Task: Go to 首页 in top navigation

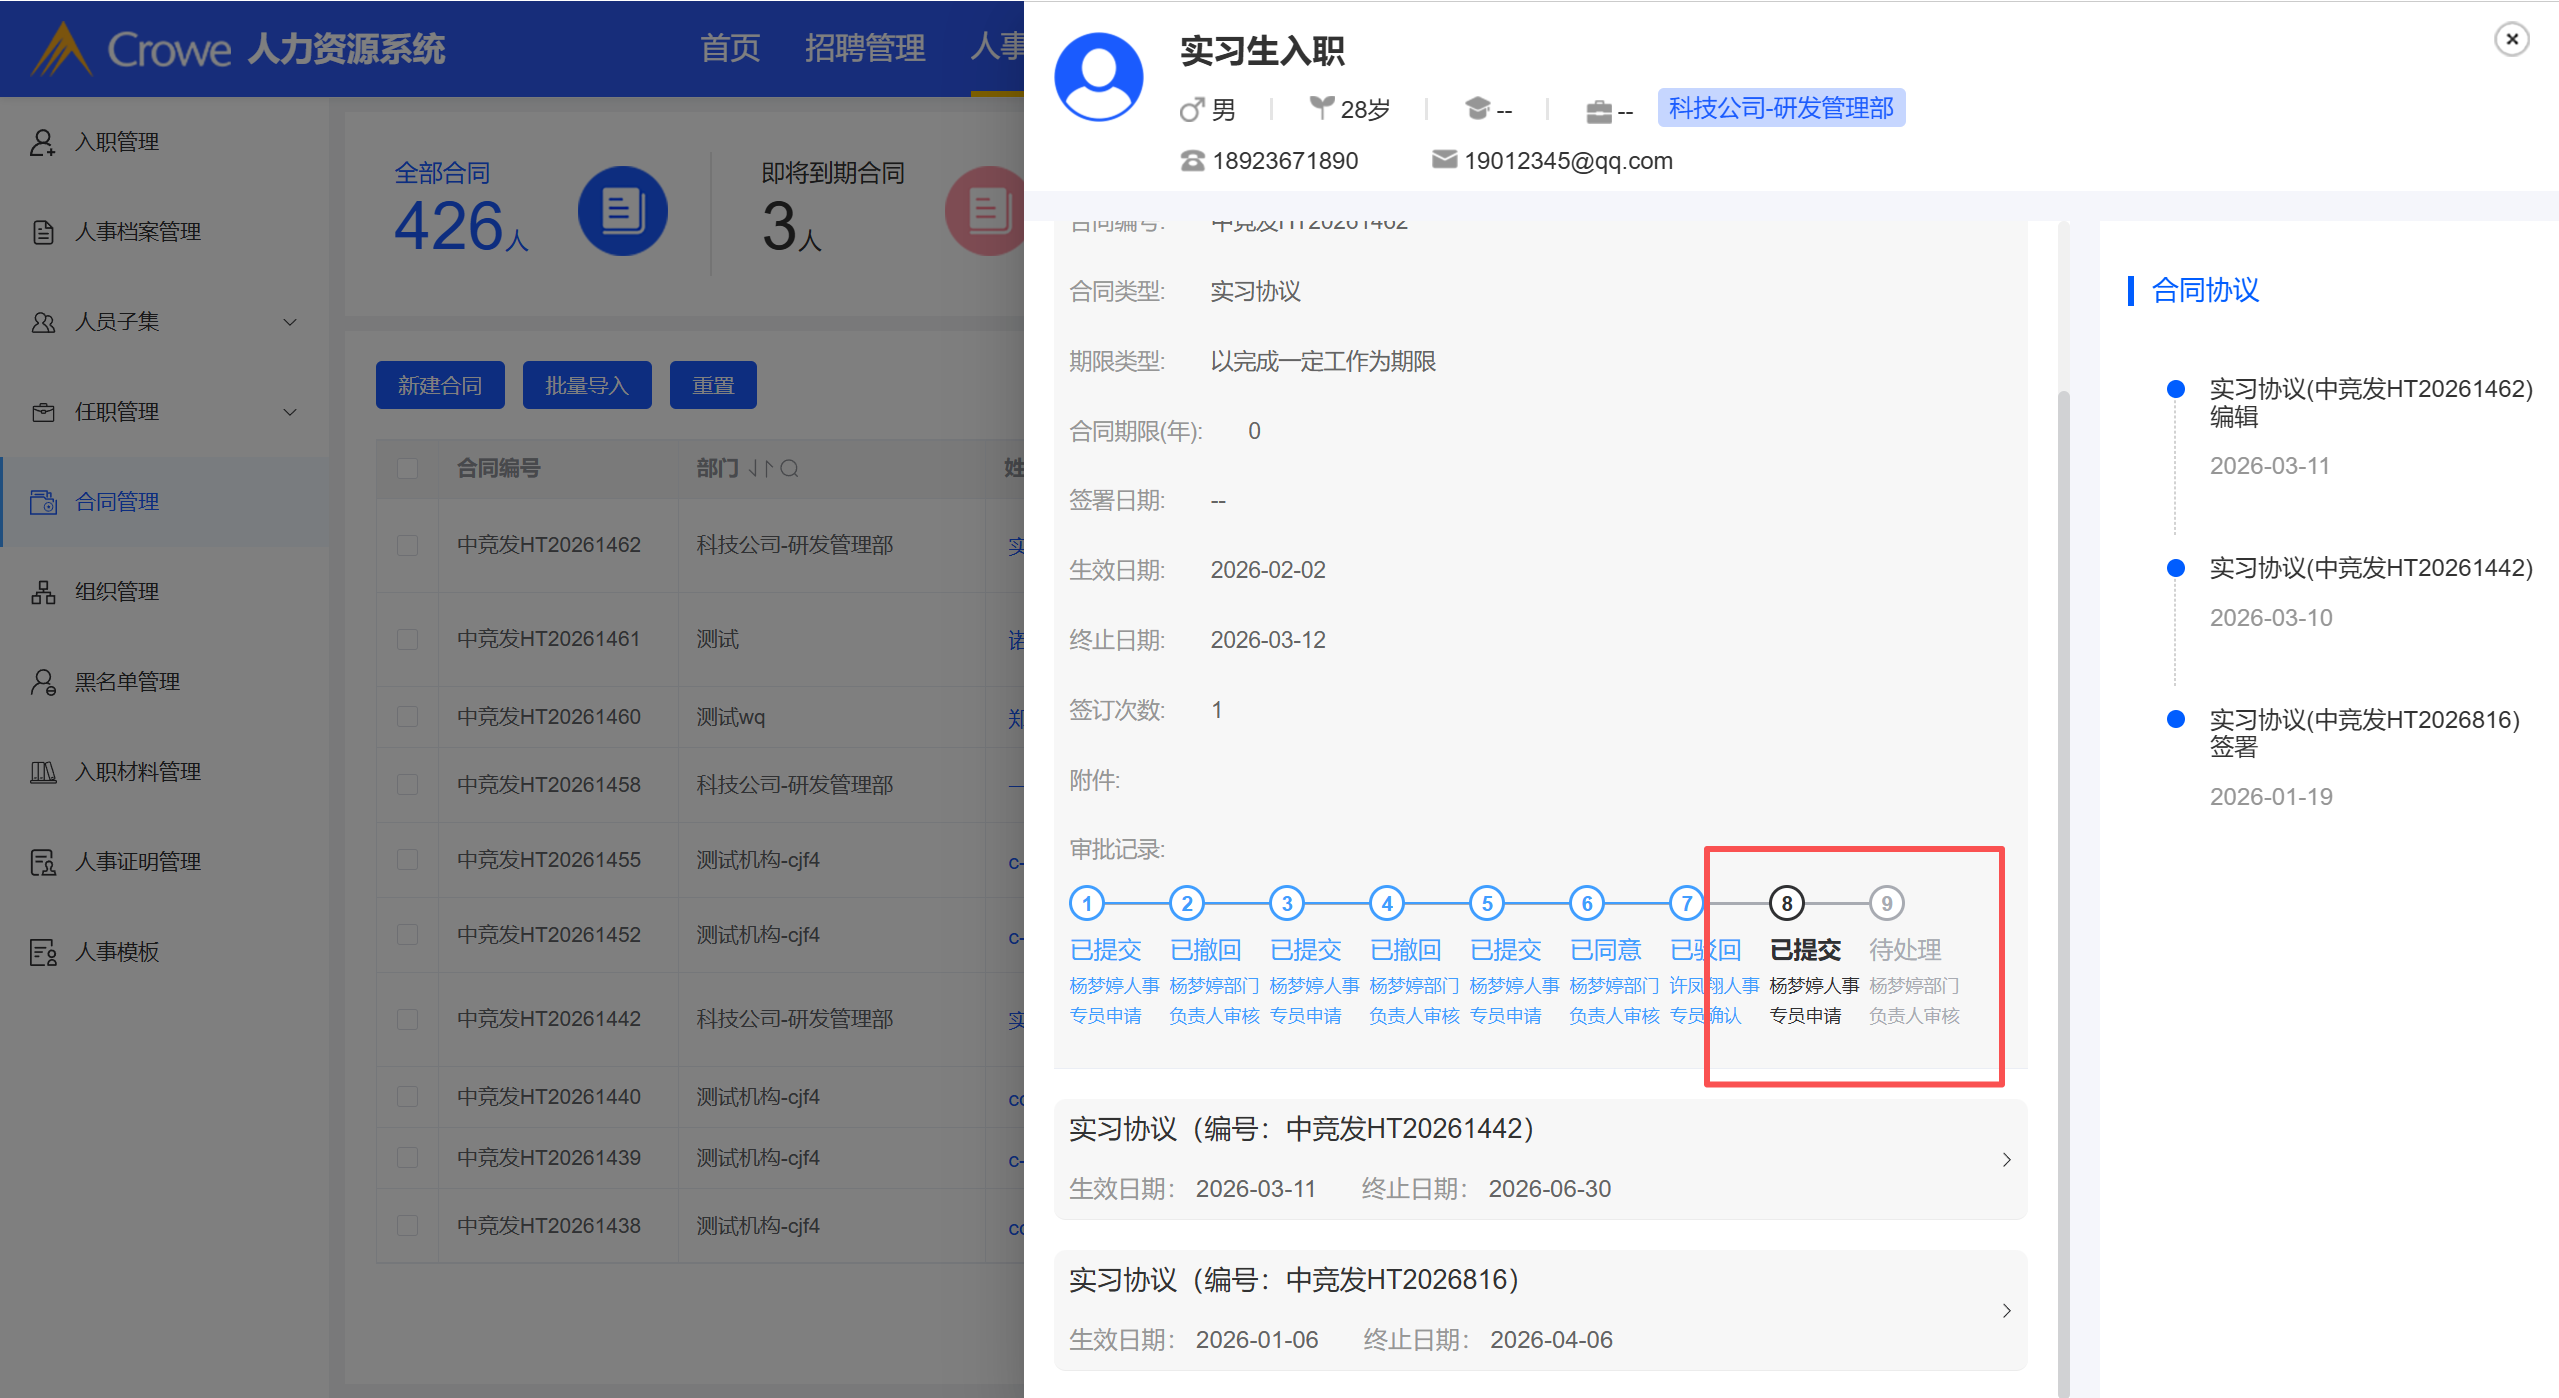Action: [729, 47]
